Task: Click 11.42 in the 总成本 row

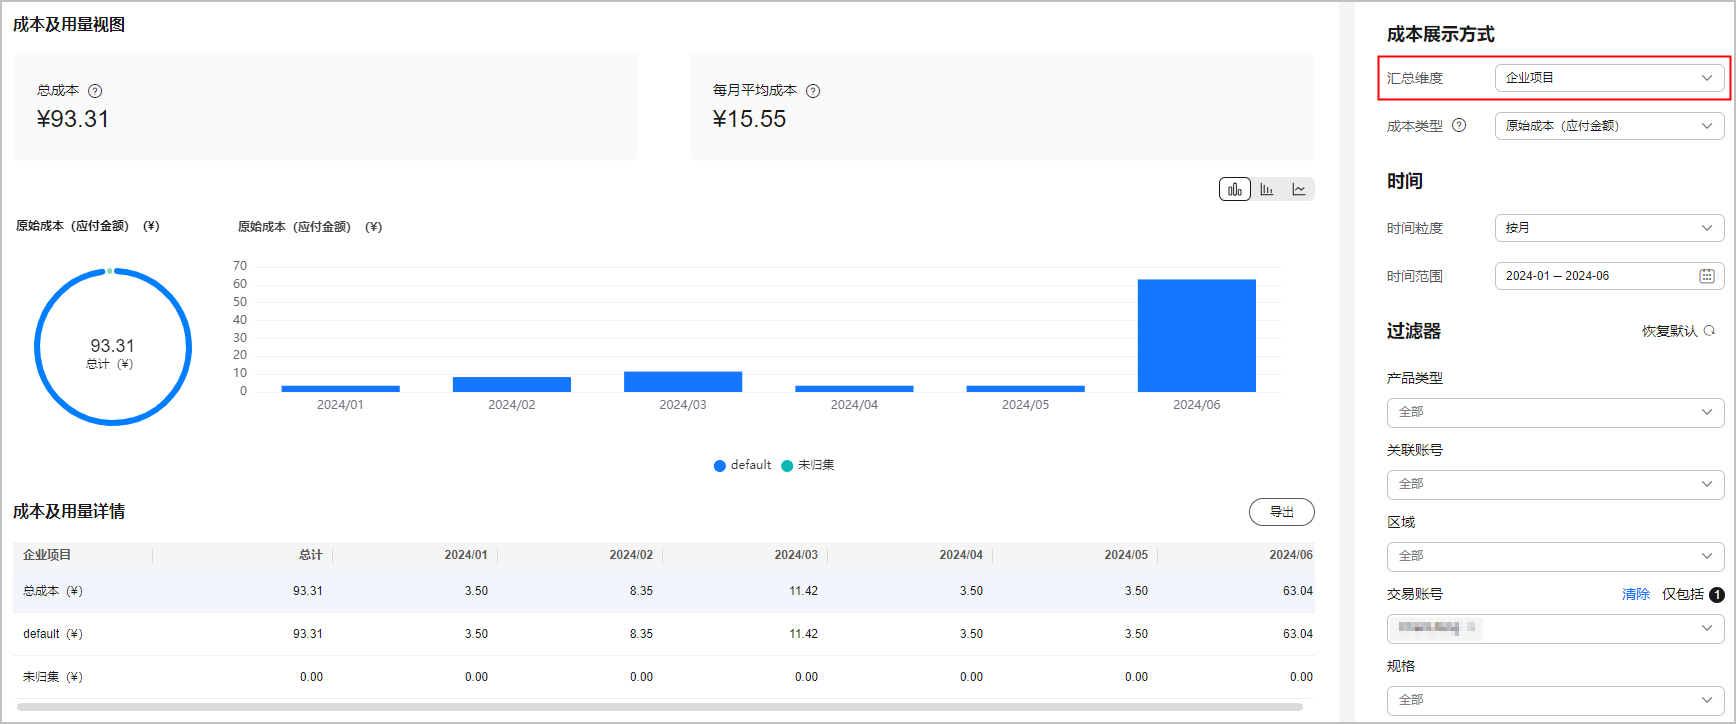Action: (x=803, y=591)
